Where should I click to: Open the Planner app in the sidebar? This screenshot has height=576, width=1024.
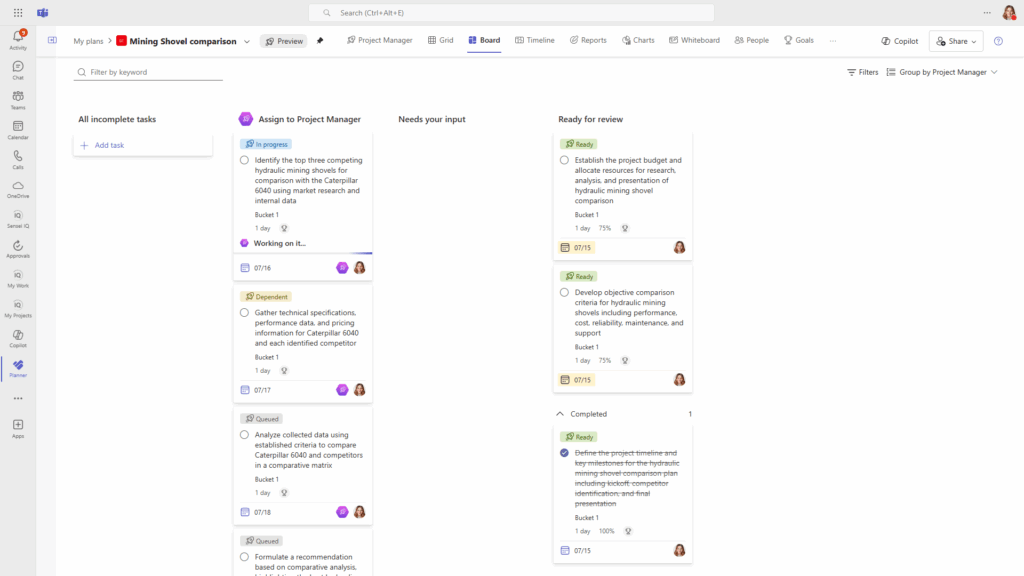coord(18,368)
